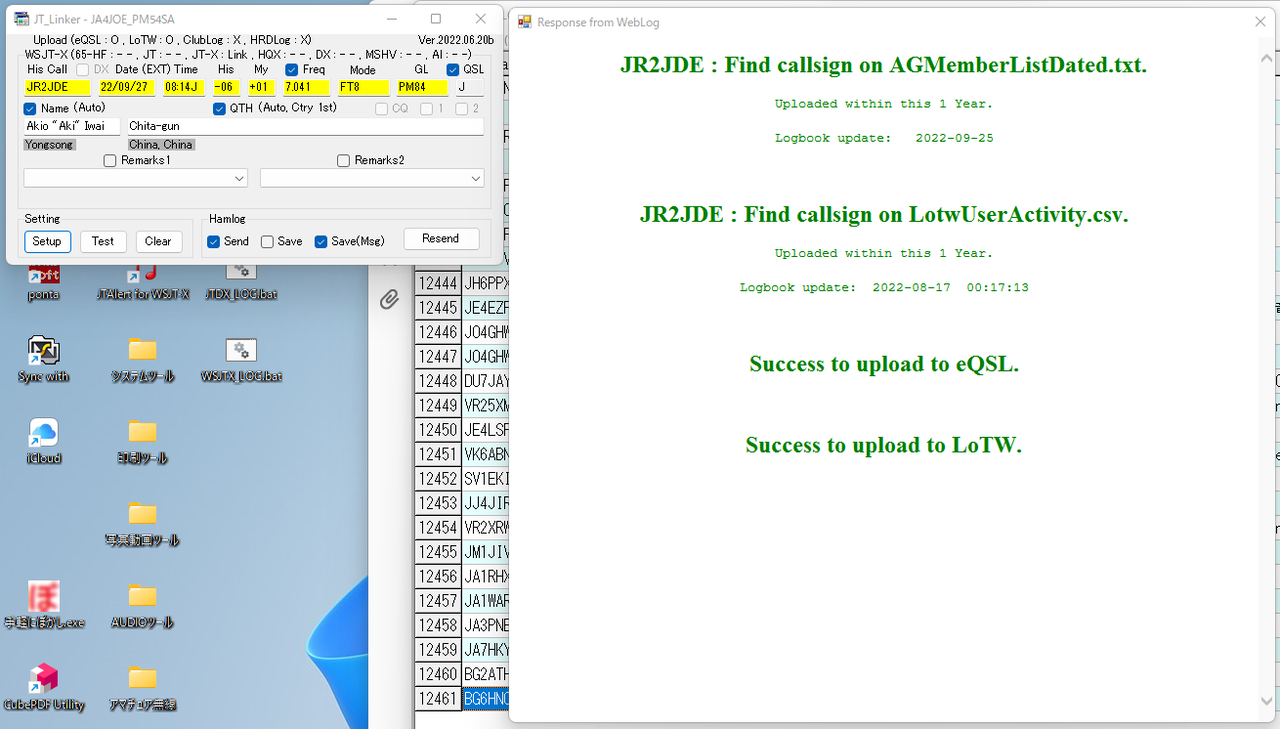The width and height of the screenshot is (1280, 729).
Task: Select the 写真動画ツール folder on desktop
Action: (x=143, y=524)
